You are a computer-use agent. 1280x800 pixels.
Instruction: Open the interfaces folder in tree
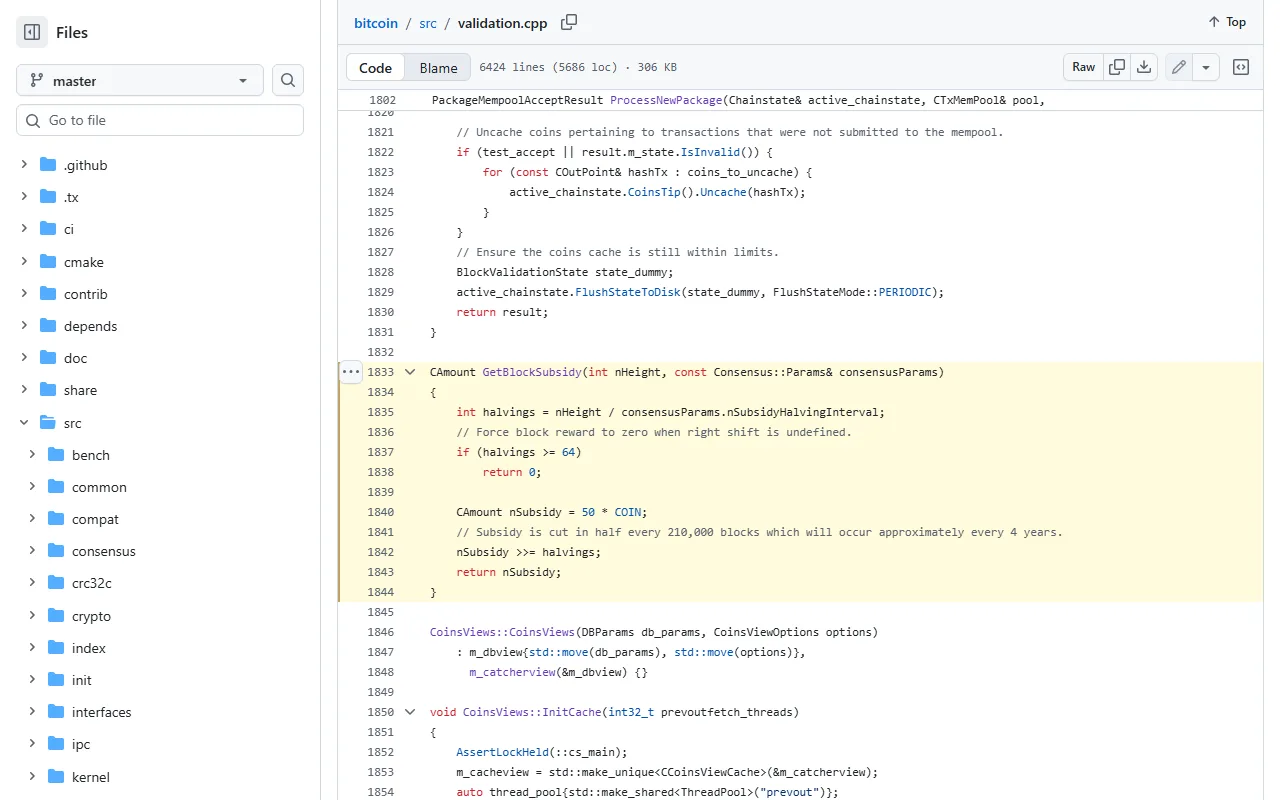tap(101, 712)
